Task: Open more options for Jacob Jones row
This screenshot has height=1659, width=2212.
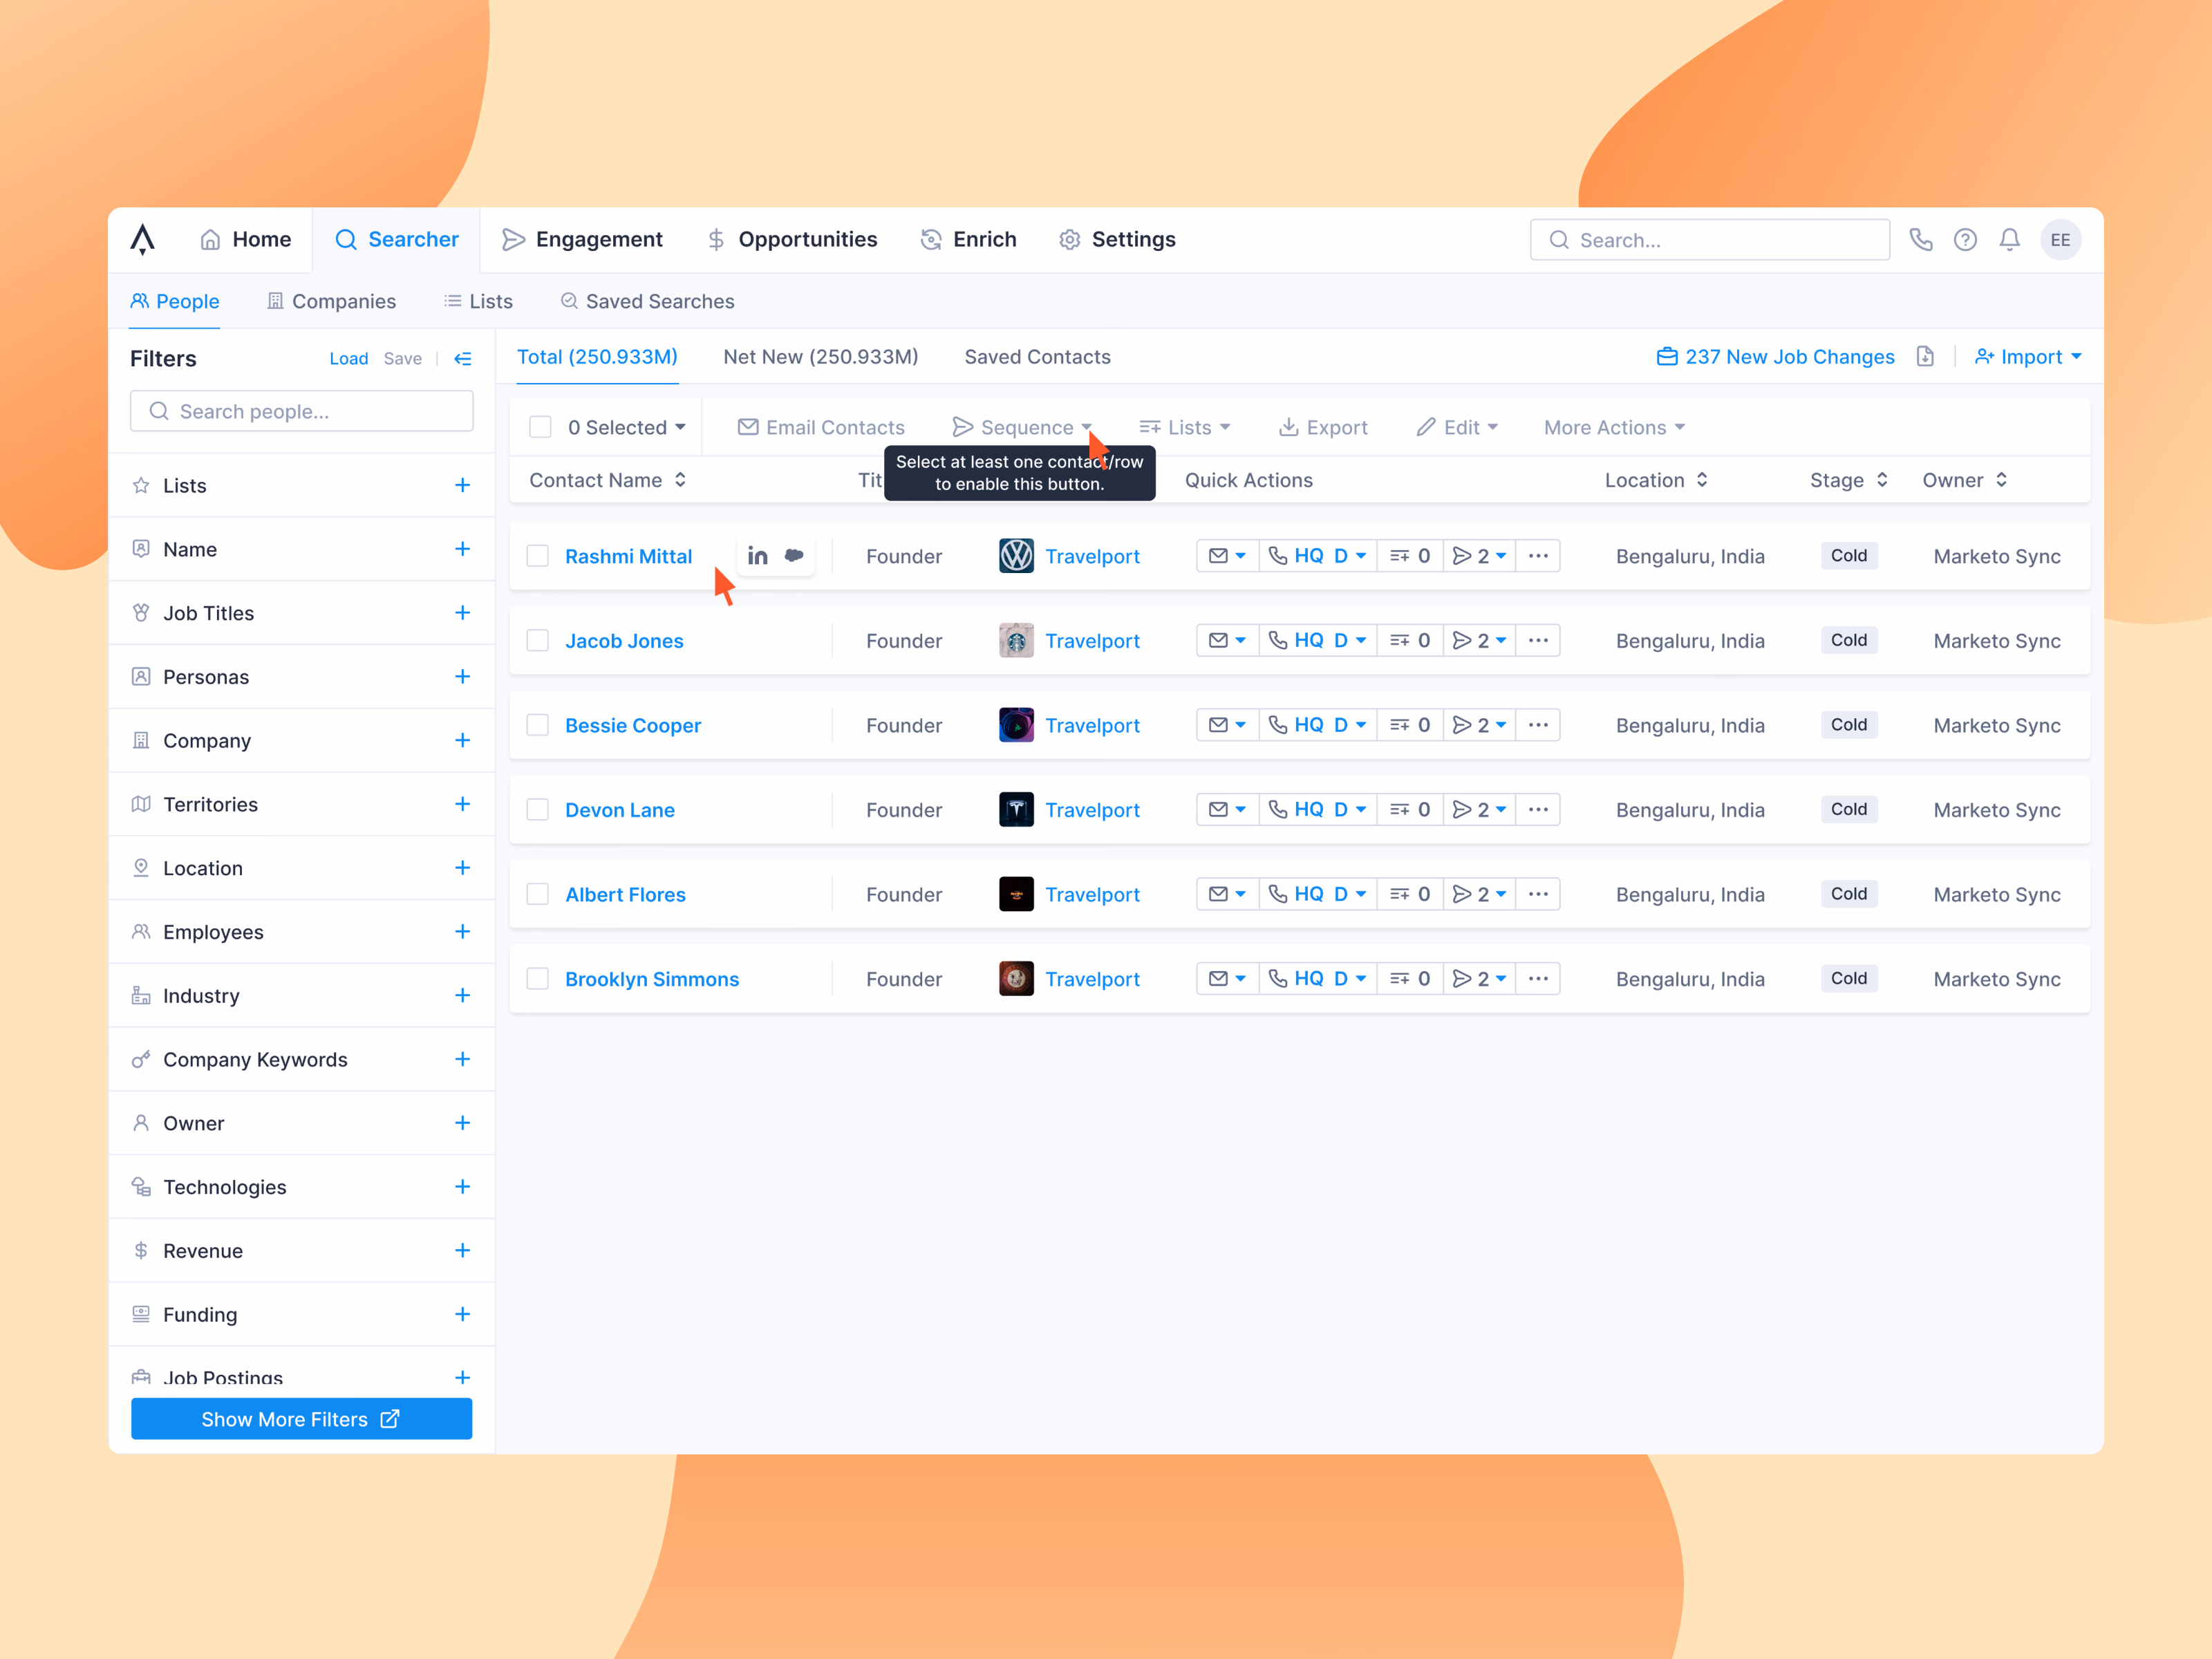Action: pos(1538,640)
